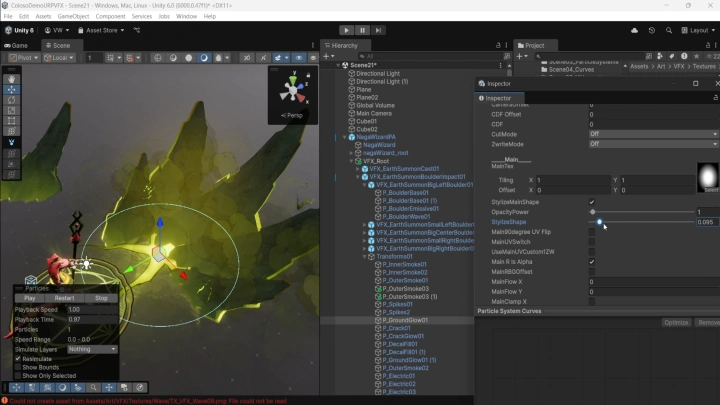Toggle the MainClamp X checkbox
Viewport: 720px width, 405px height.
pos(592,302)
